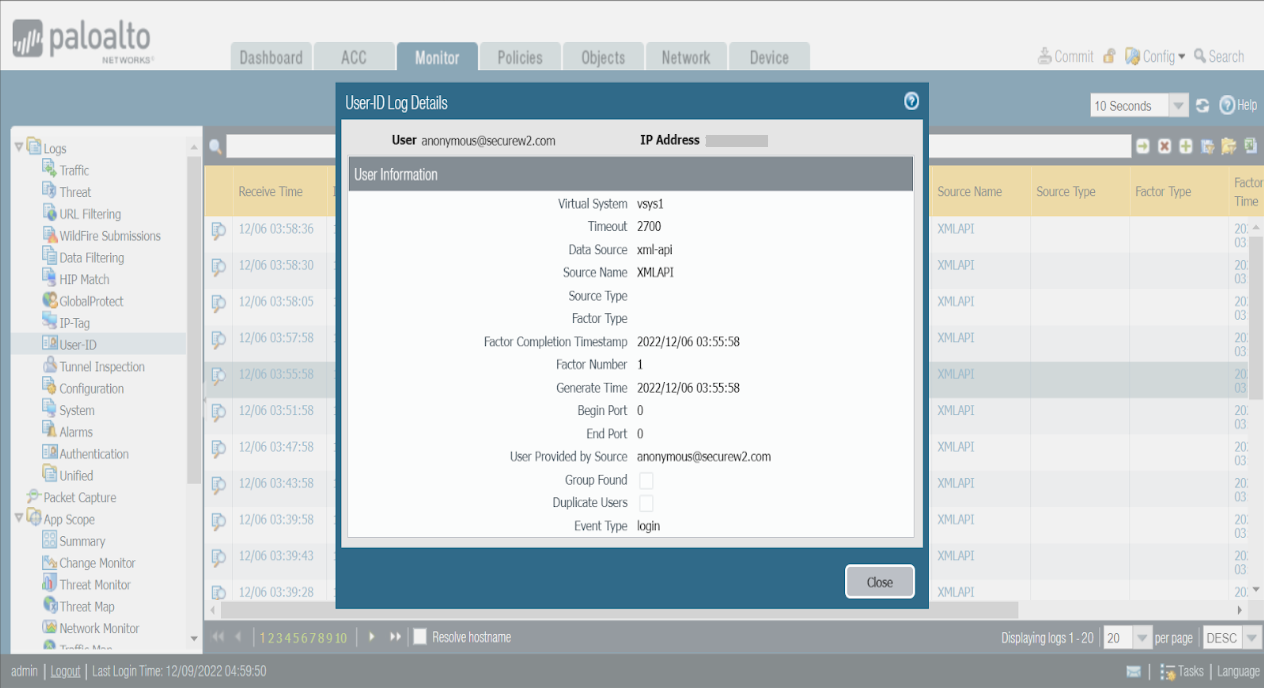Viewport: 1264px width, 688px height.
Task: Toggle the Resolve hostname checkbox
Action: pos(421,637)
